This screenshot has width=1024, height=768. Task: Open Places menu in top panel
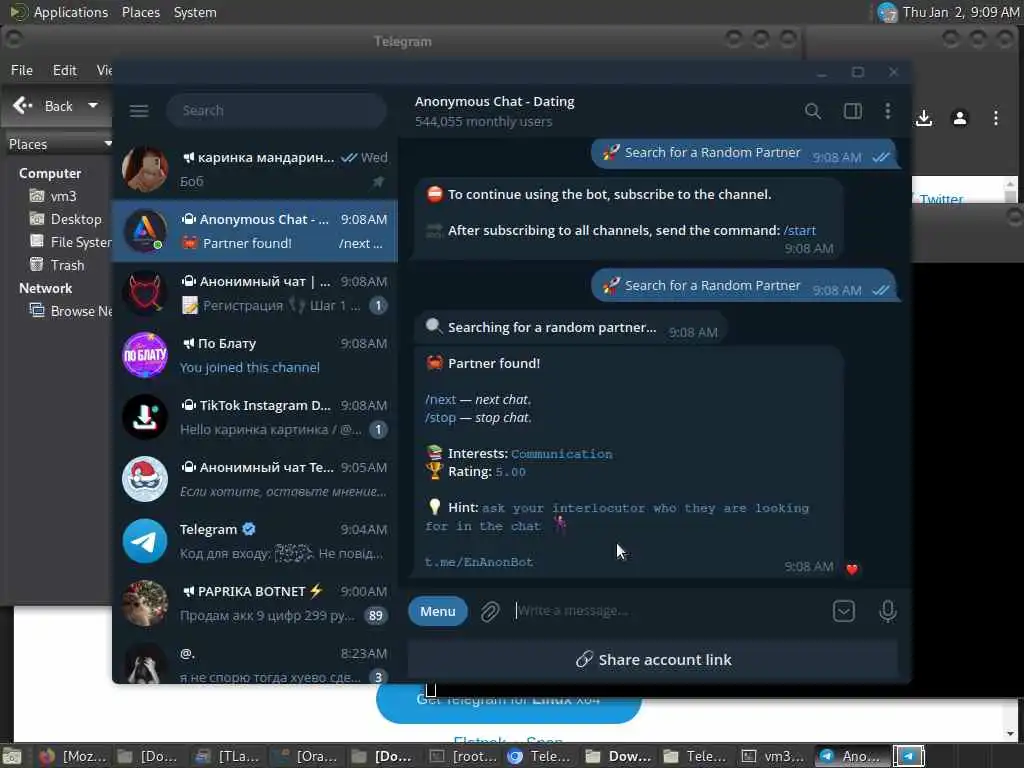coord(140,12)
